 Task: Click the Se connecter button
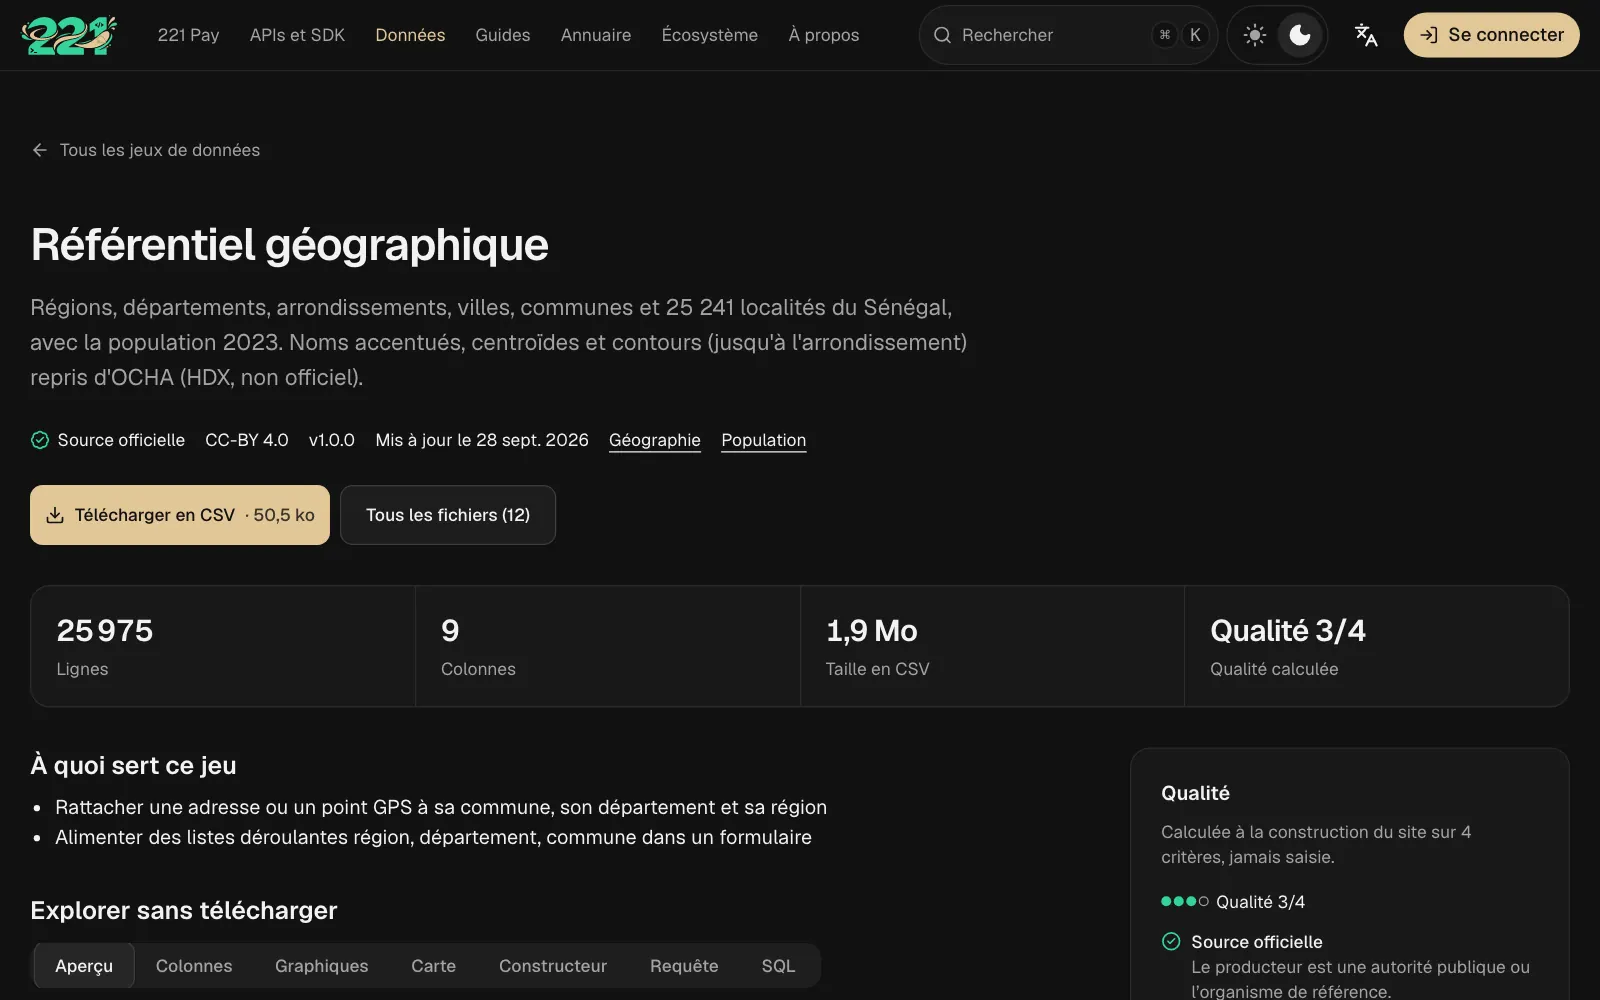[1491, 35]
